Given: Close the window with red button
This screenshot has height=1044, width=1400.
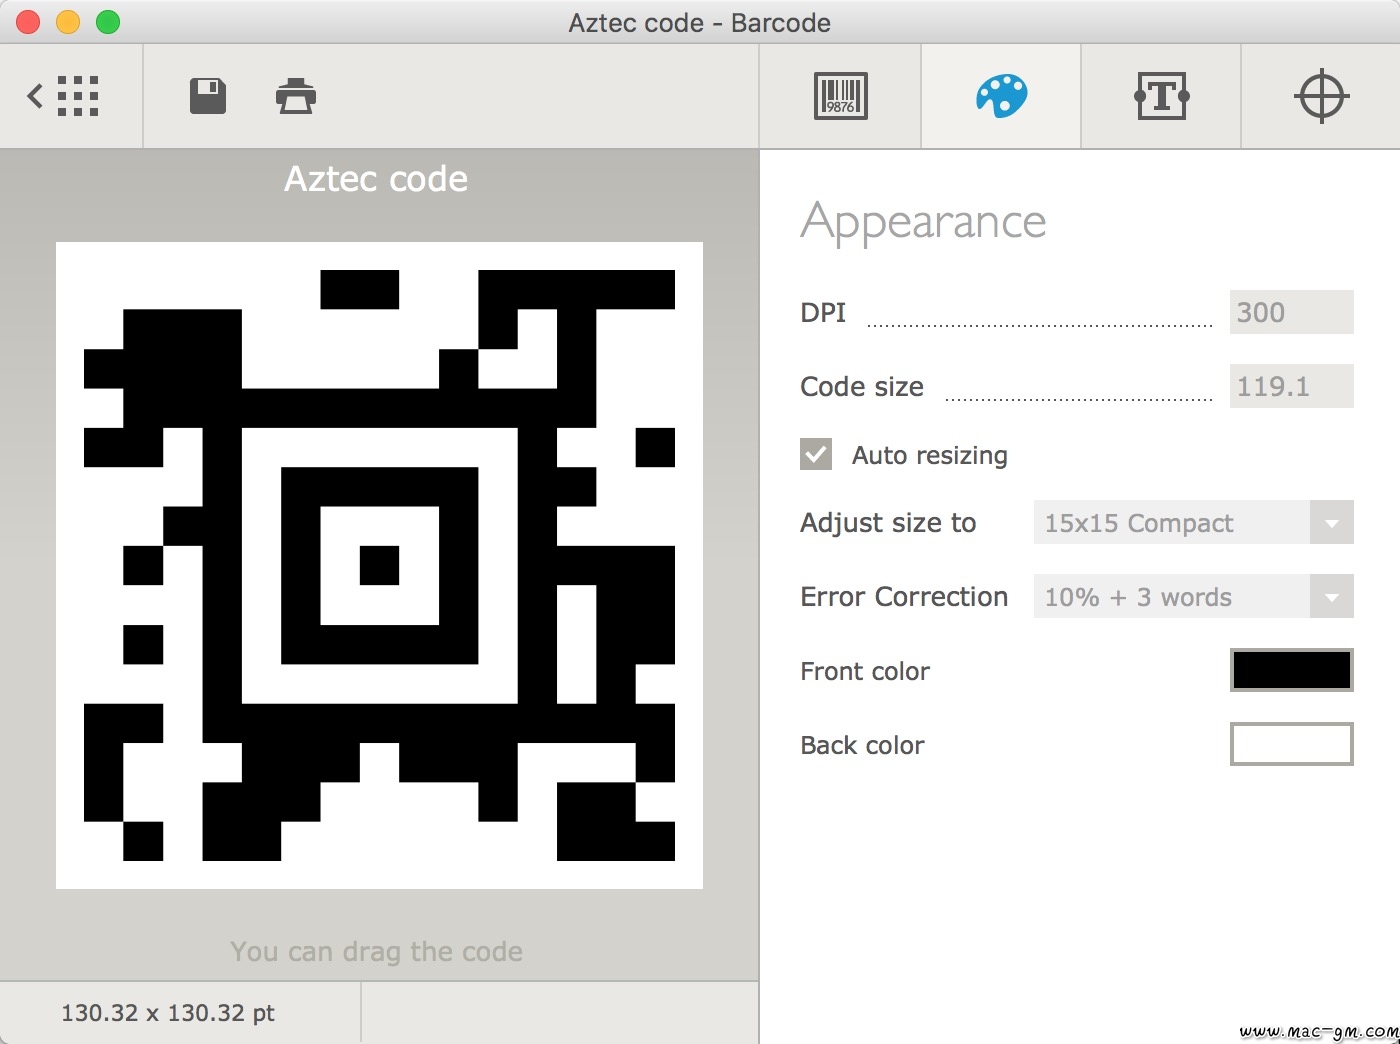Looking at the screenshot, I should (28, 22).
